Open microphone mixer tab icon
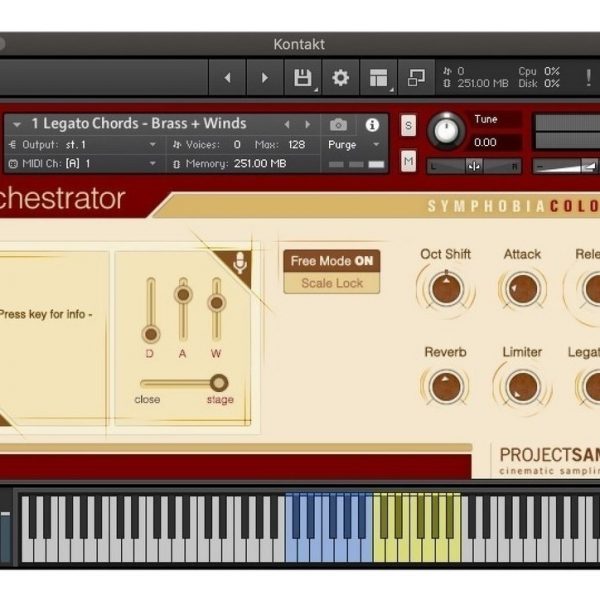The width and height of the screenshot is (600, 600). coord(240,263)
